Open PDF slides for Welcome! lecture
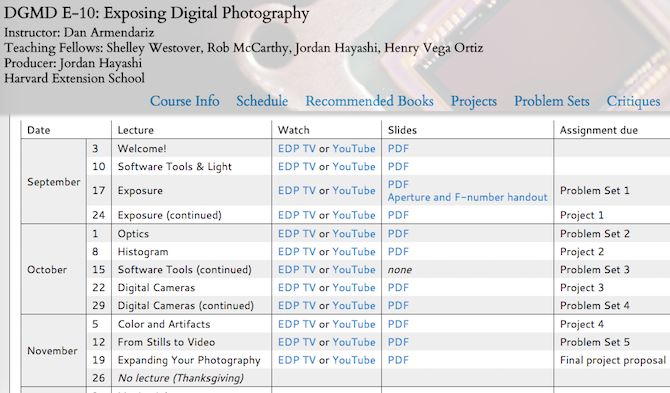Screen dimensions: 670x393 point(398,149)
